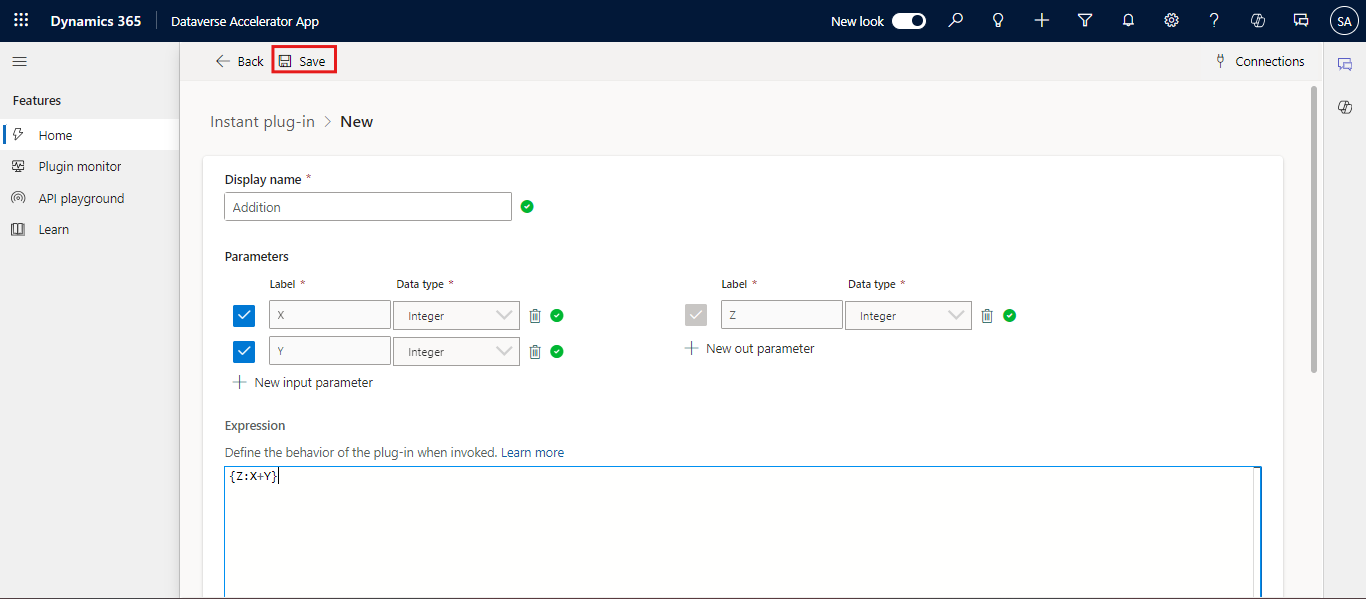Delete the X input parameter

534,314
